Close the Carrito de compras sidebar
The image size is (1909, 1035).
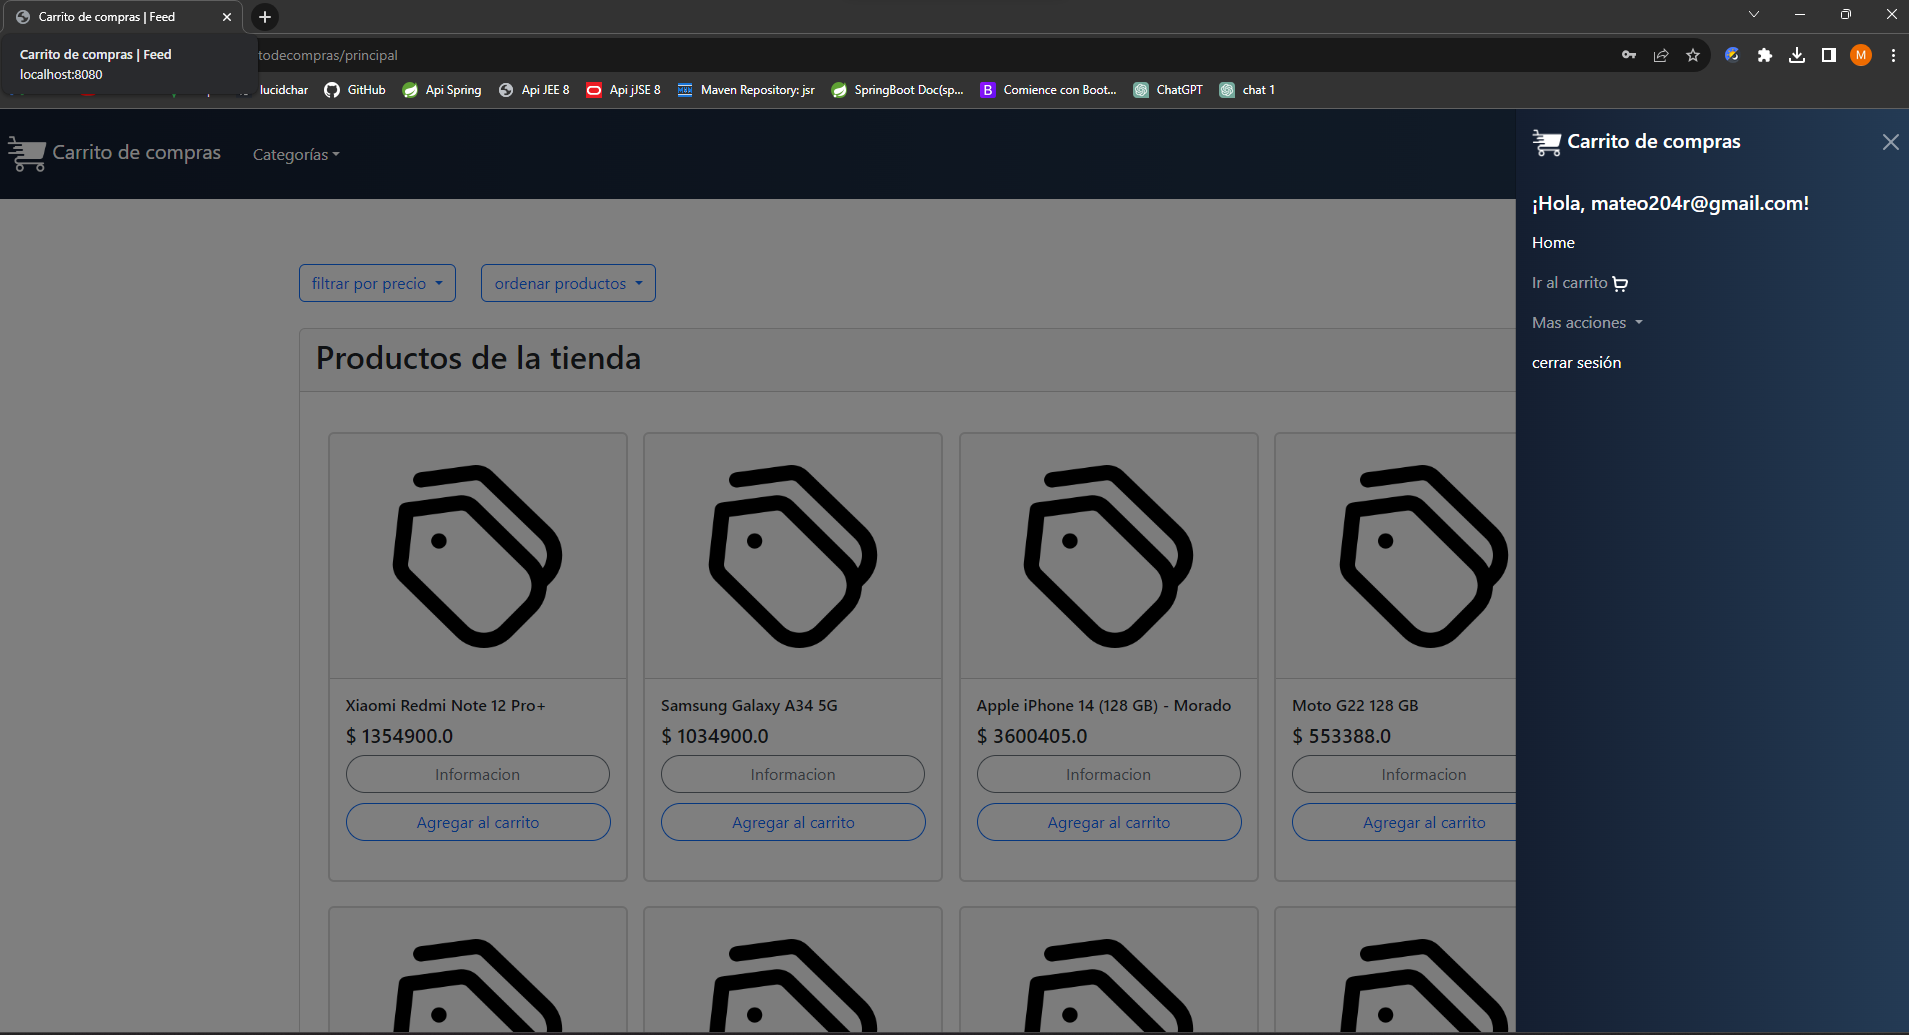1890,142
